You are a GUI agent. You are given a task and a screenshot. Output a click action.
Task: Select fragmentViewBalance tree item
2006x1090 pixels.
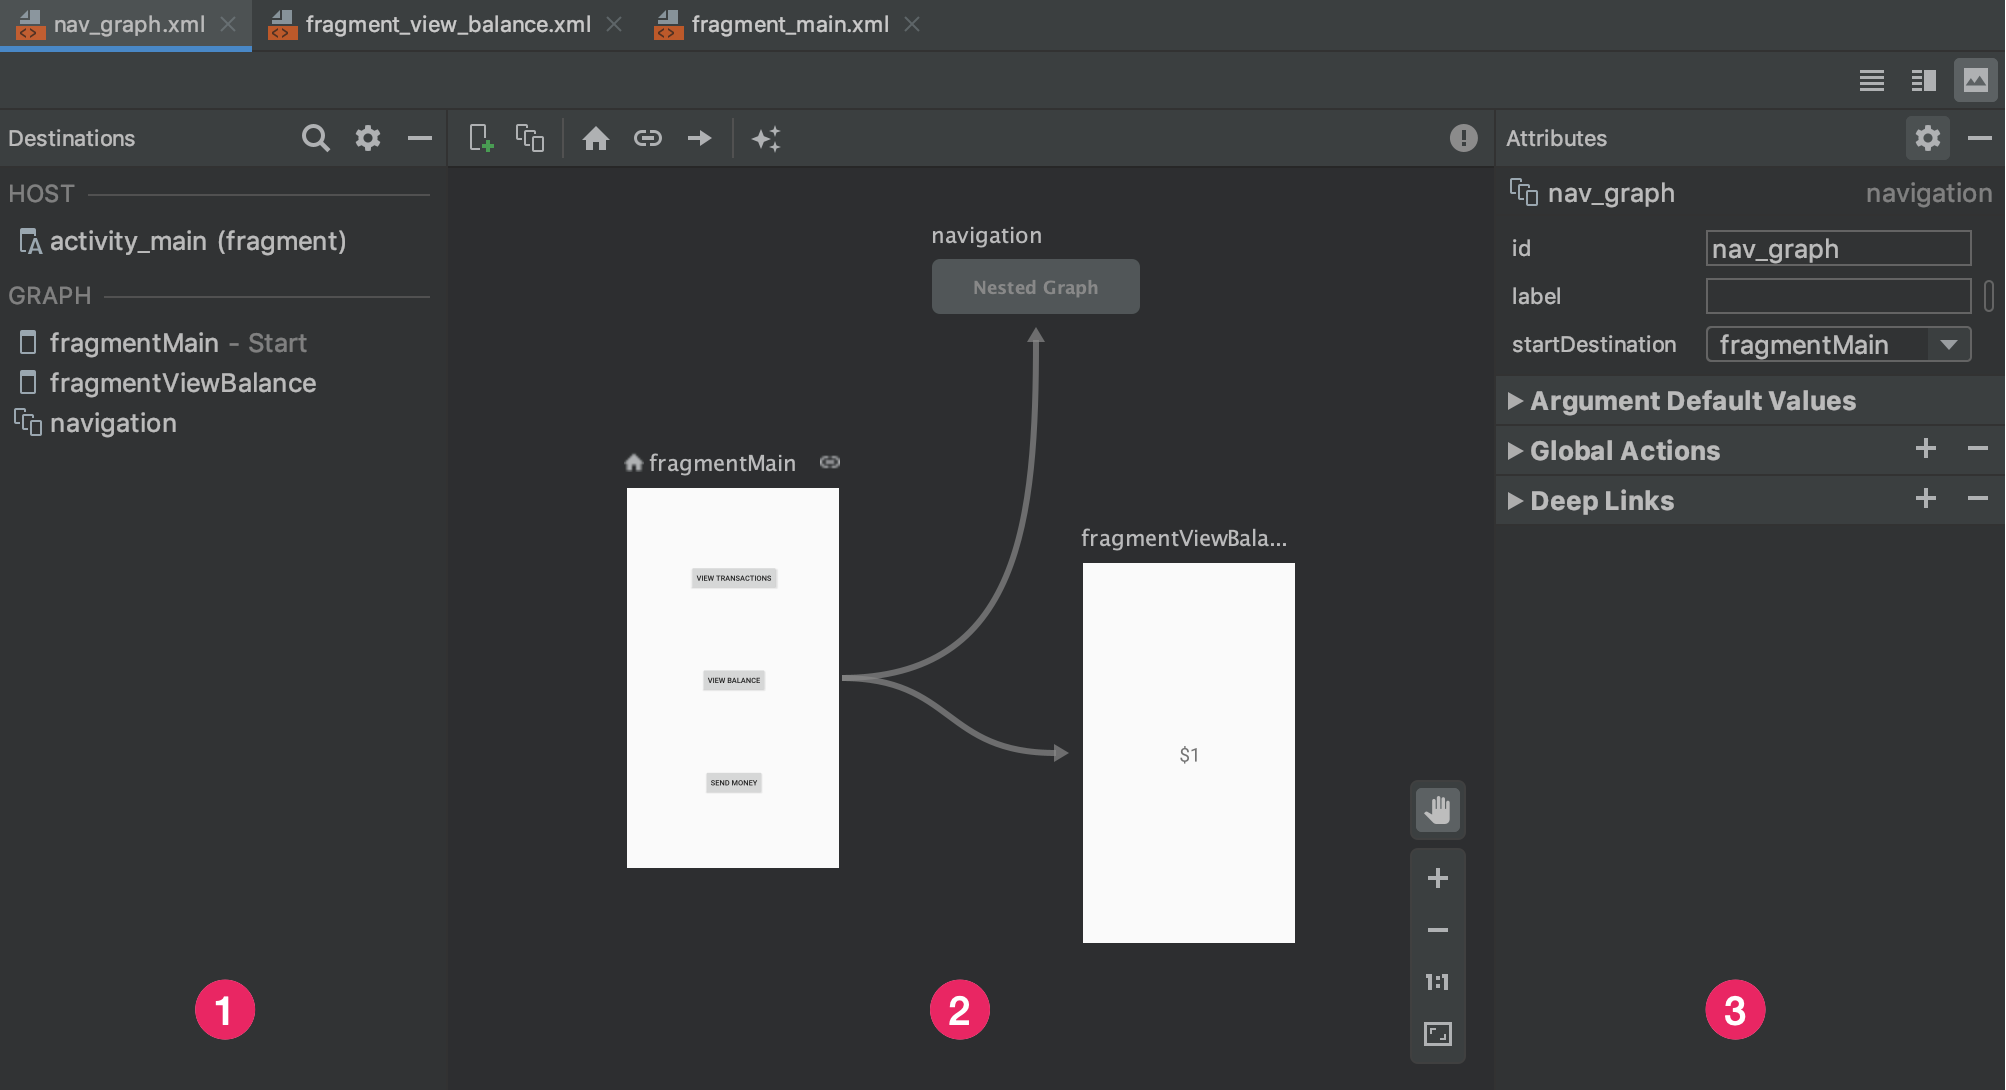[181, 381]
